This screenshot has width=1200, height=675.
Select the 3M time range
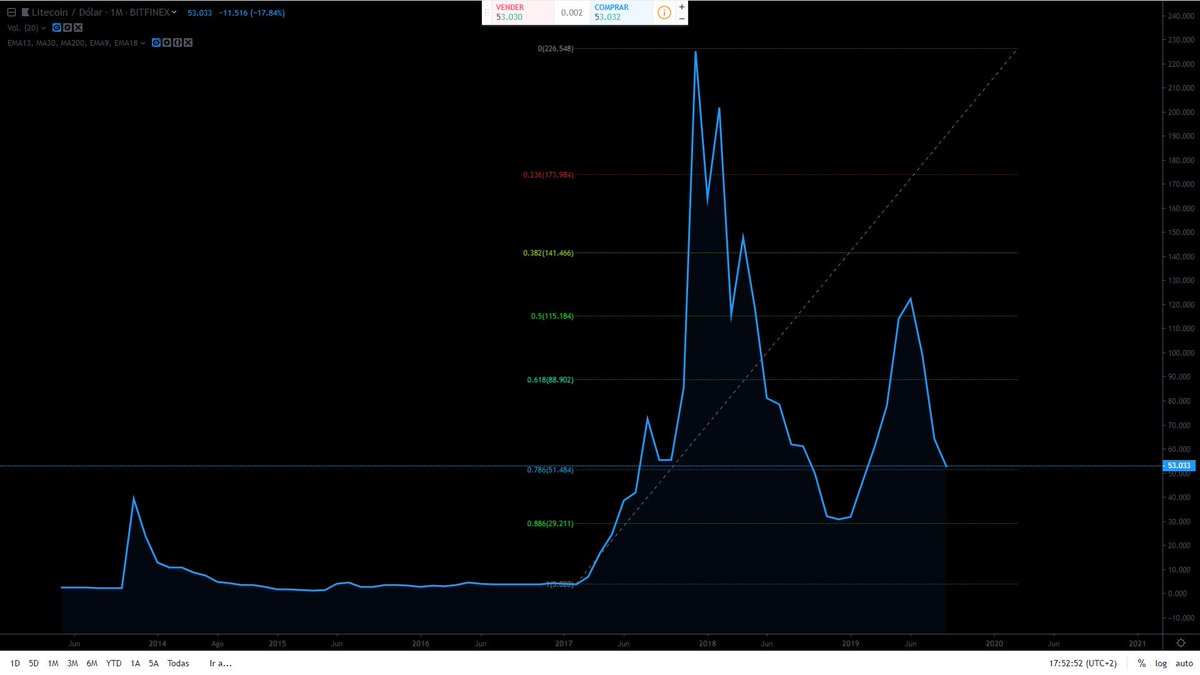click(72, 663)
